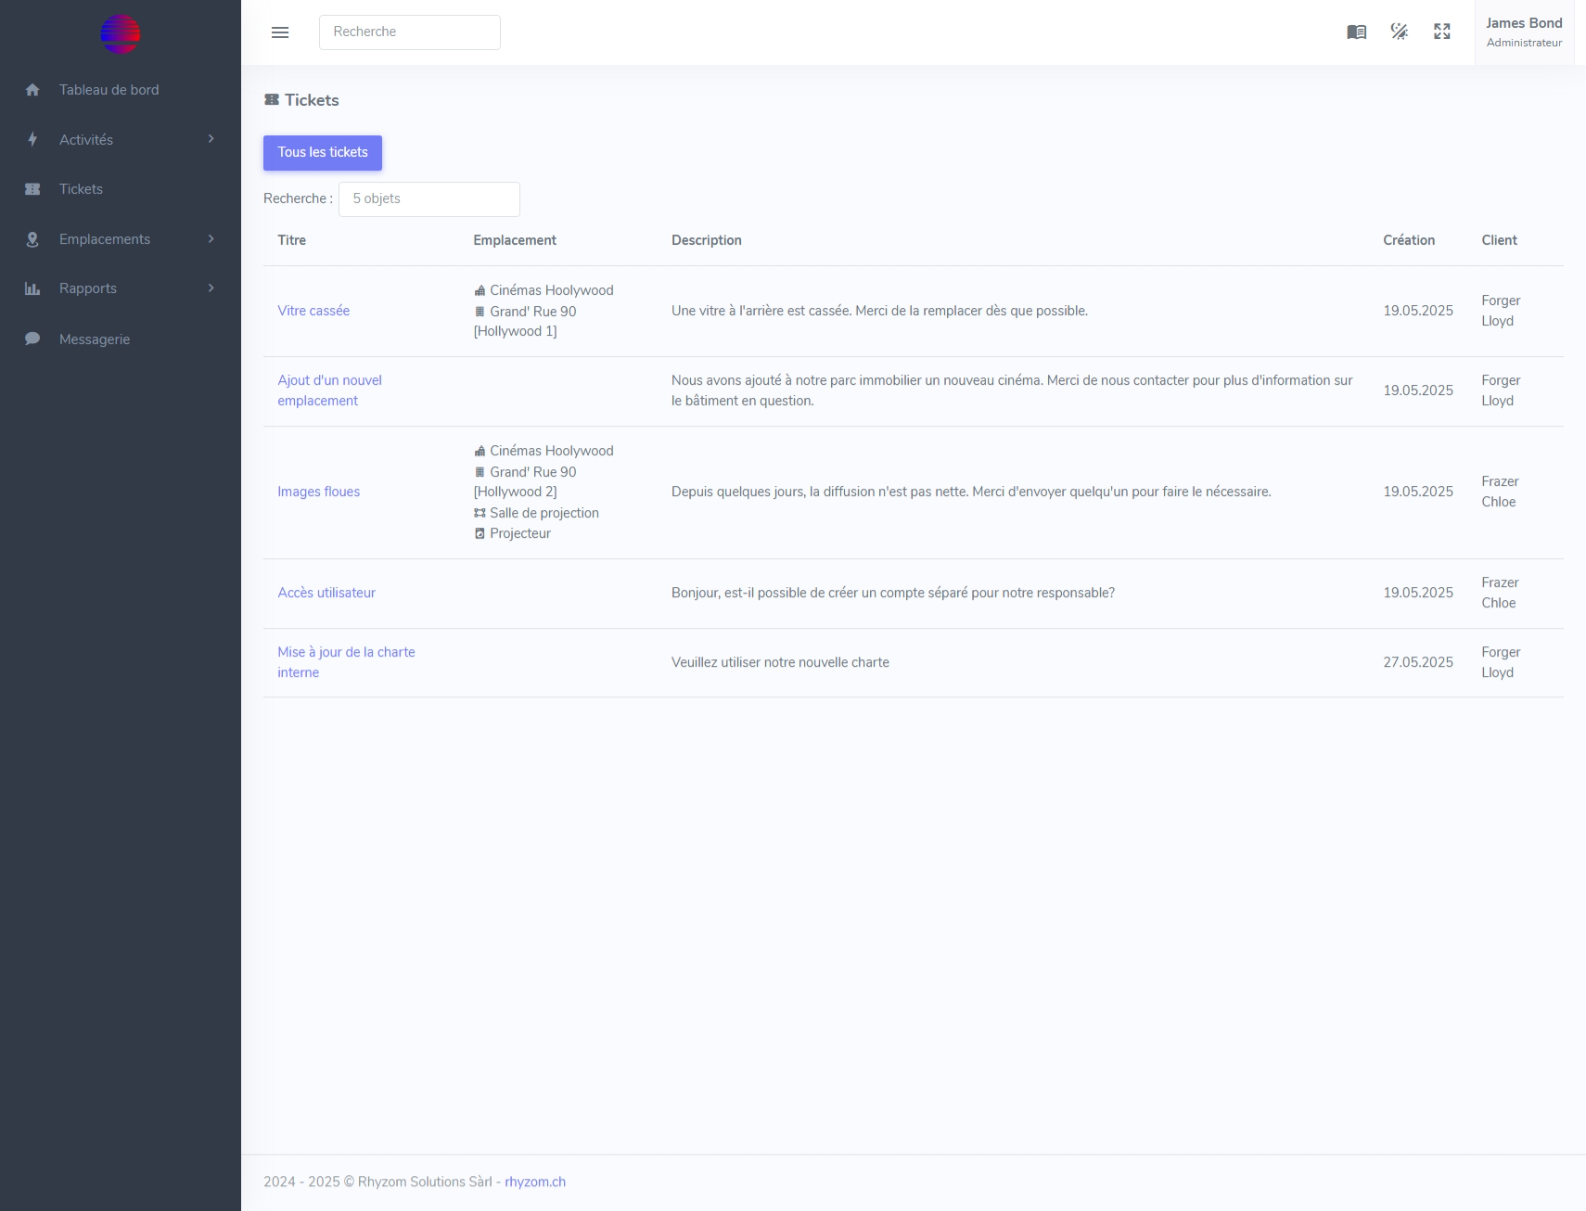
Task: Expand the Activités submenu chevron
Action: (x=211, y=139)
